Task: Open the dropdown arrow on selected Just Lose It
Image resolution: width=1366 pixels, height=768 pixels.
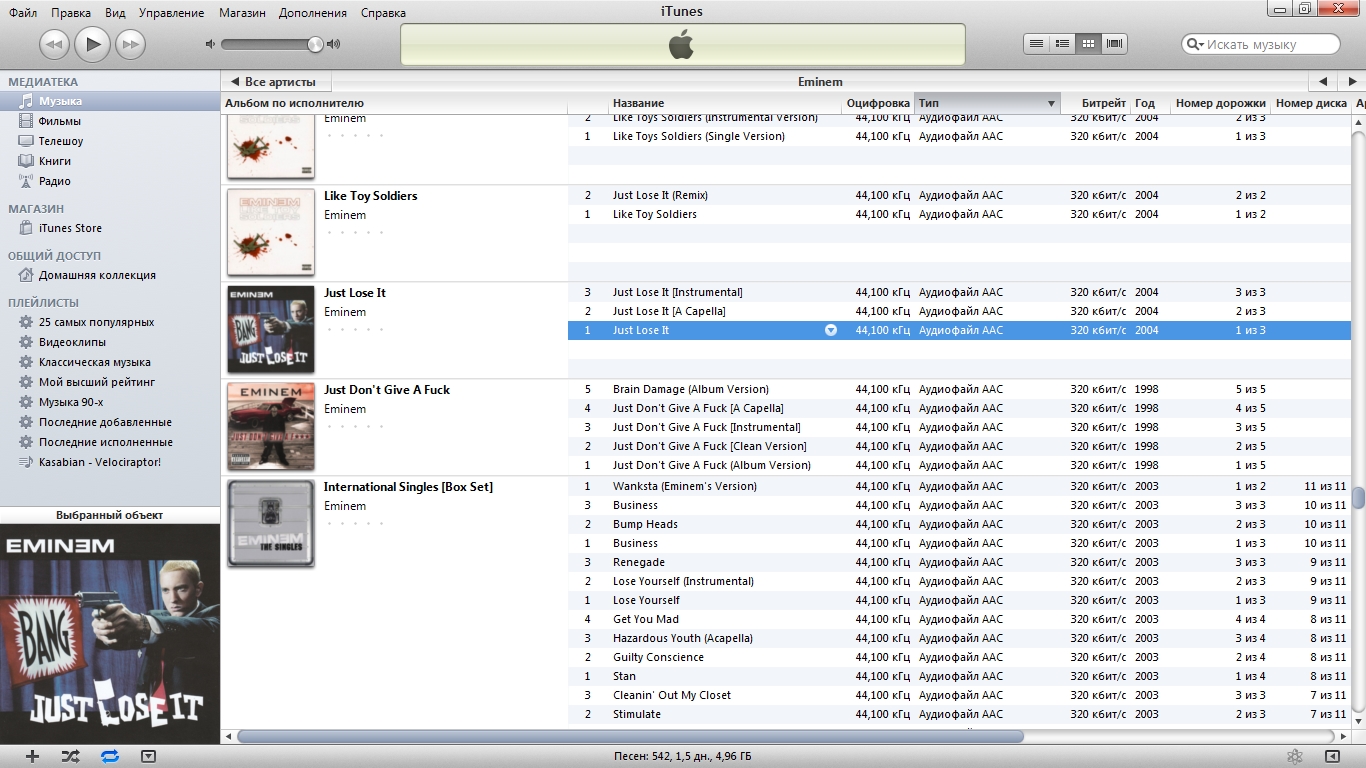Action: pos(830,330)
